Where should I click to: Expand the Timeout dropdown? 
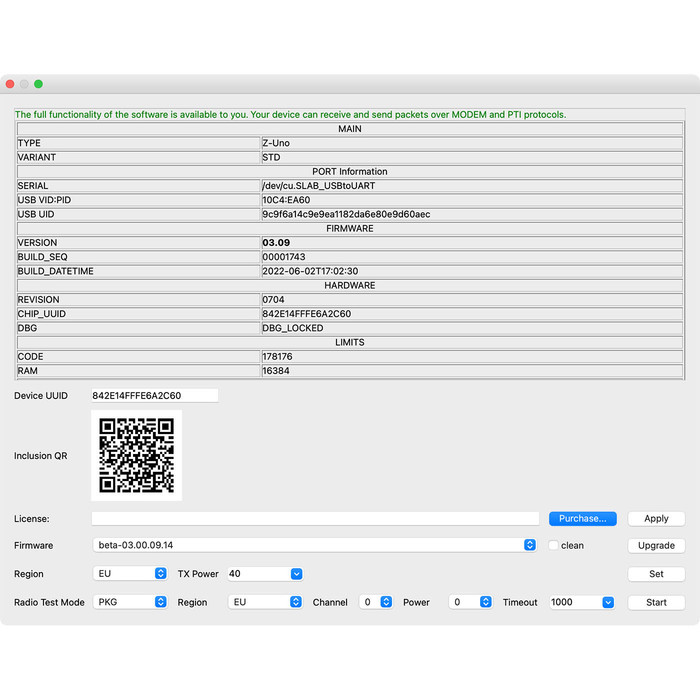tap(581, 603)
